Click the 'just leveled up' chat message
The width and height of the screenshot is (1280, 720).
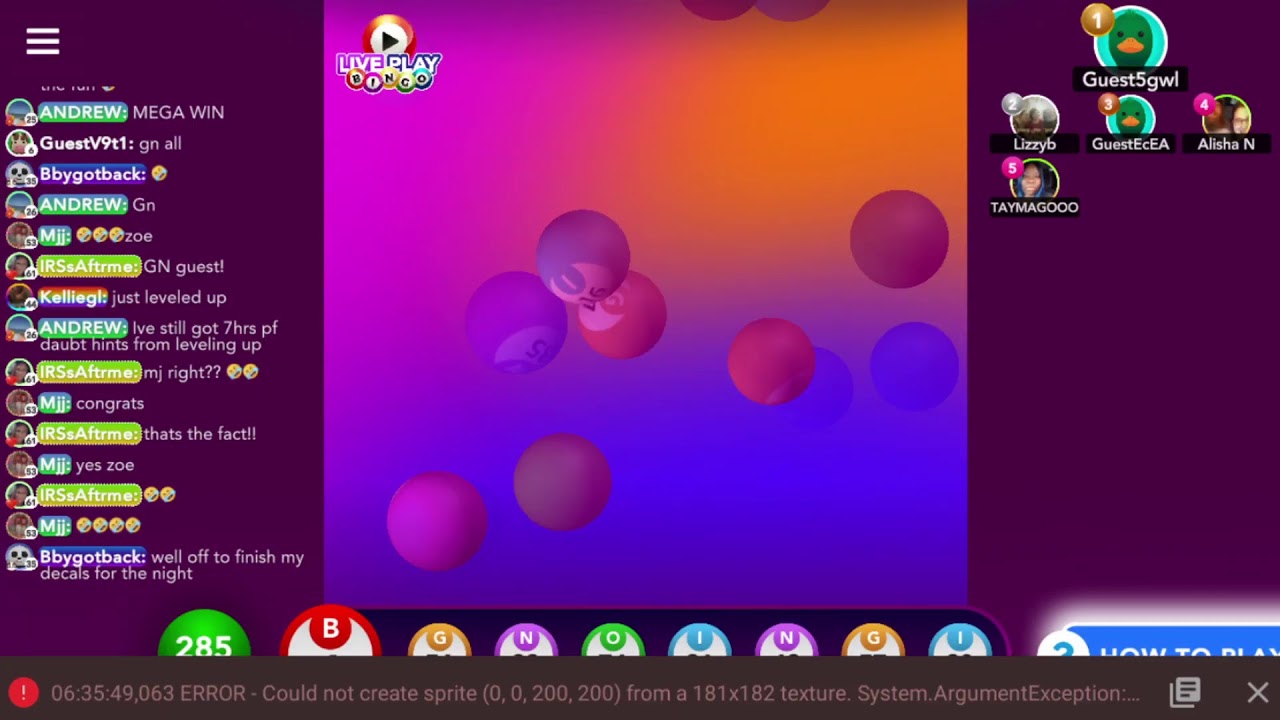[x=169, y=297]
